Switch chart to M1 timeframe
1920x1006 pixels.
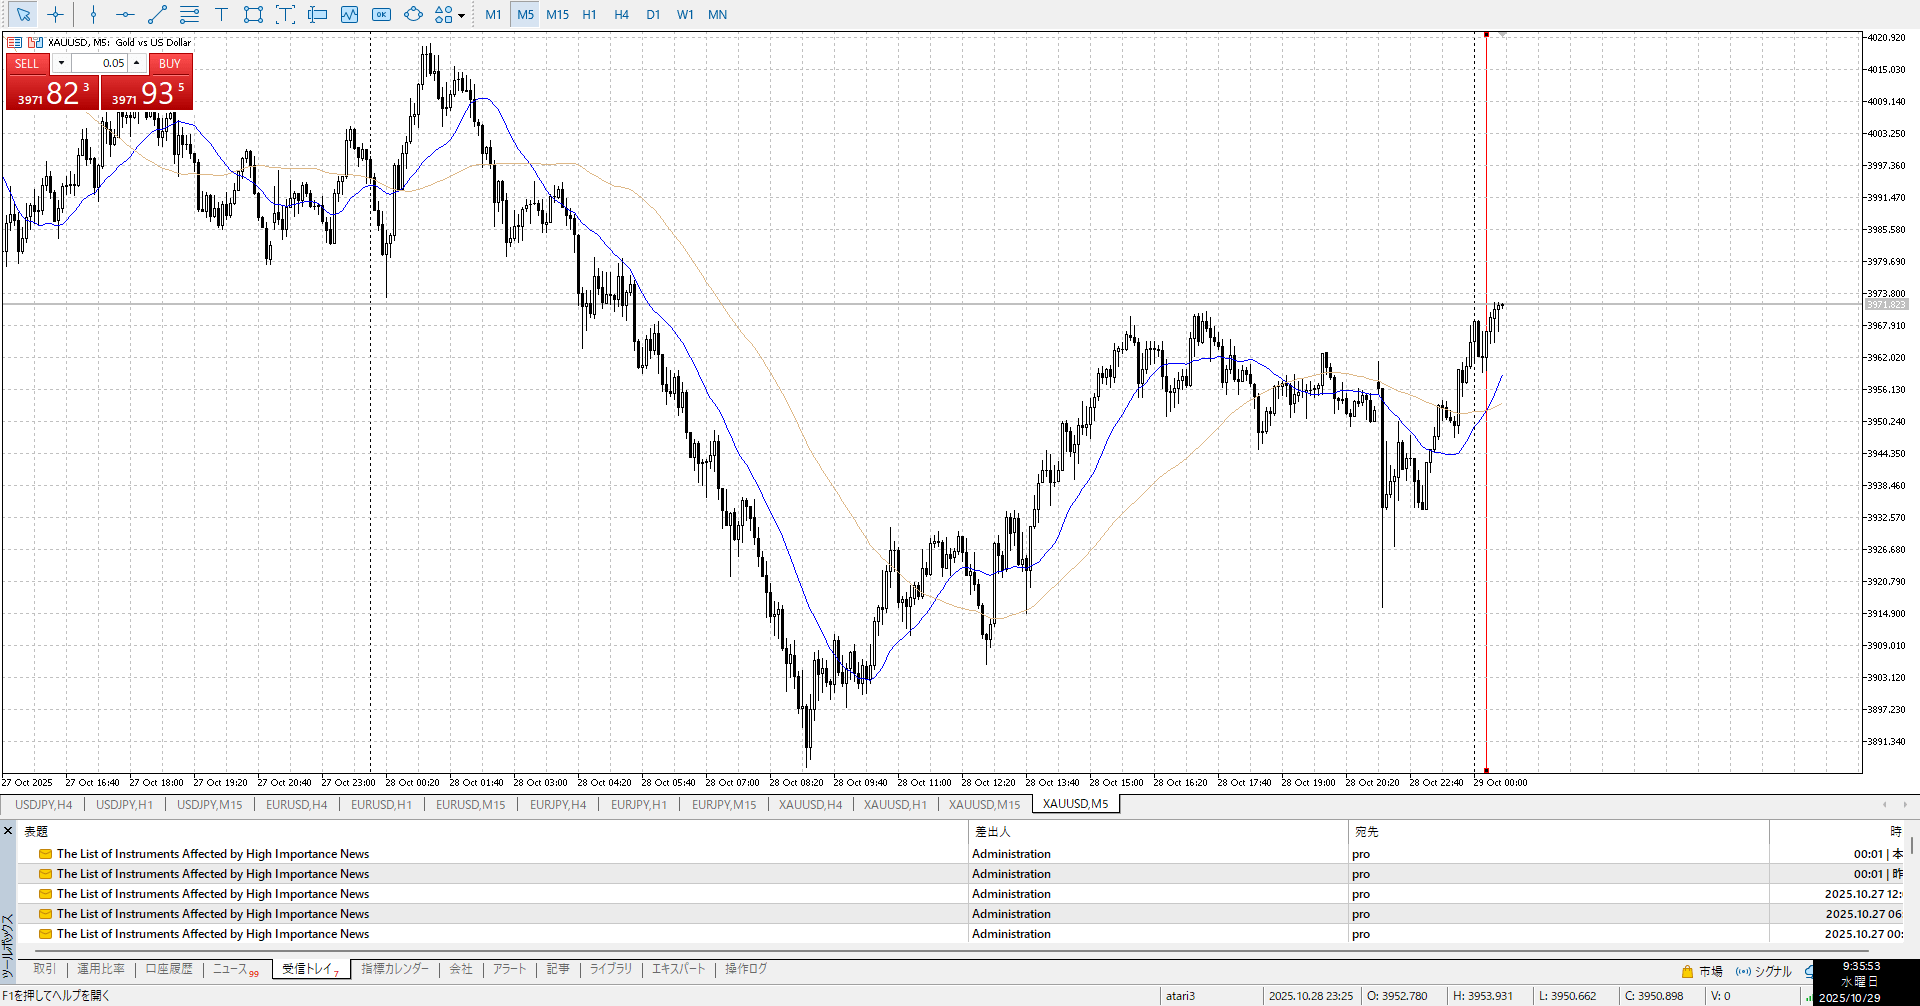tap(493, 14)
